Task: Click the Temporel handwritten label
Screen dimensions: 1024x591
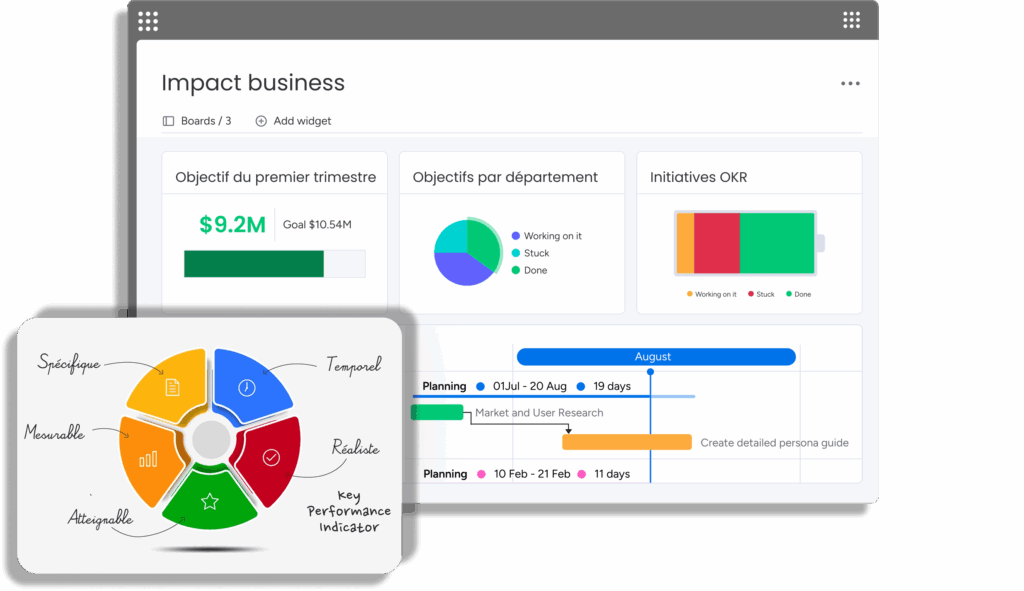Action: pyautogui.click(x=353, y=365)
